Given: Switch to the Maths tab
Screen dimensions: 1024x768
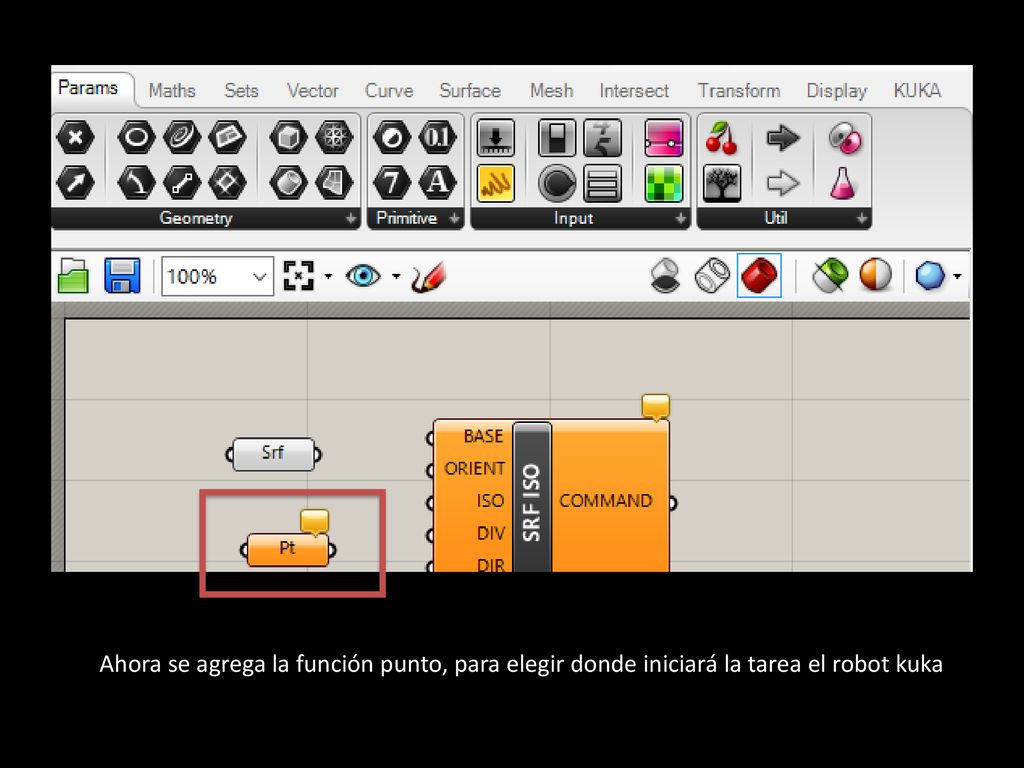Looking at the screenshot, I should 172,90.
